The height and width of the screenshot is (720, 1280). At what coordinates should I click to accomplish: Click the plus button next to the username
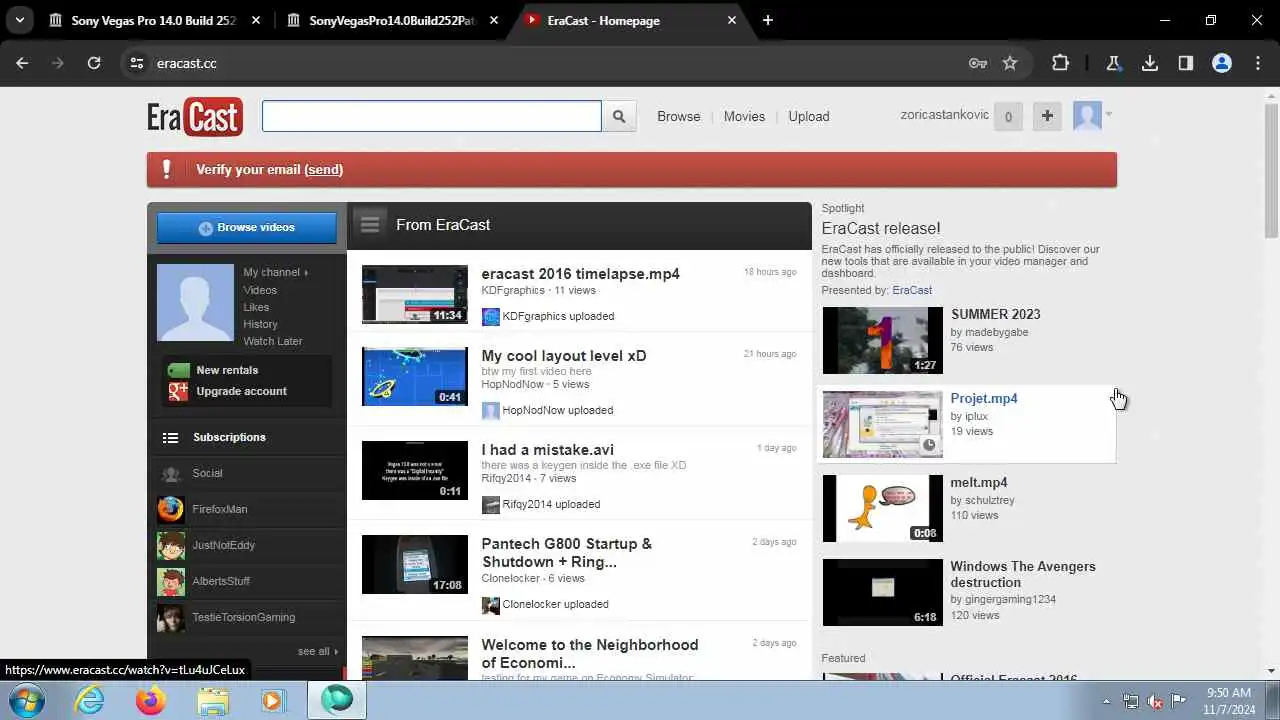pyautogui.click(x=1047, y=116)
